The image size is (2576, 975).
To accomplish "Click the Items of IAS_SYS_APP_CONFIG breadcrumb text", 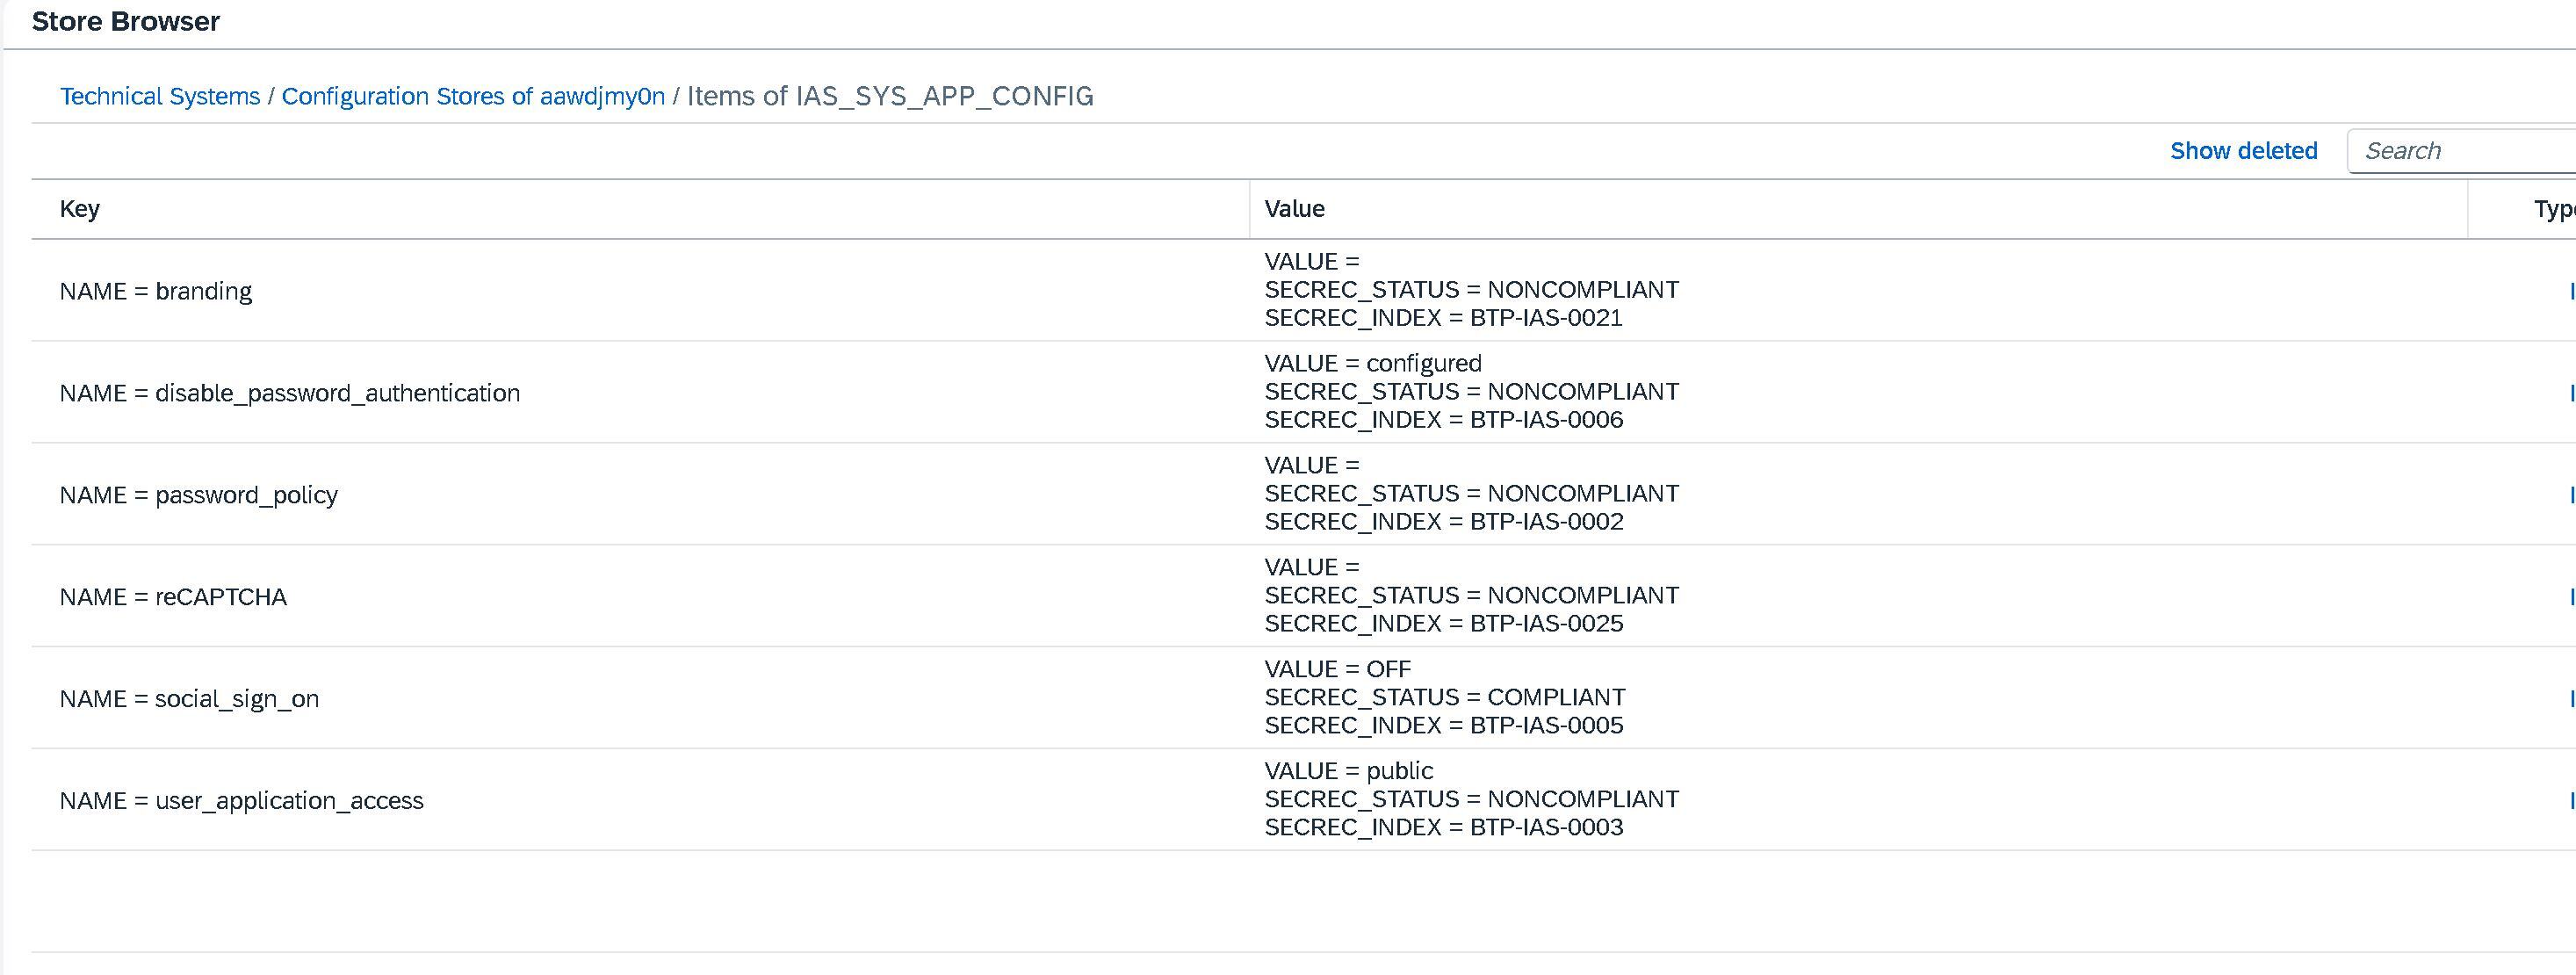I will pos(890,96).
